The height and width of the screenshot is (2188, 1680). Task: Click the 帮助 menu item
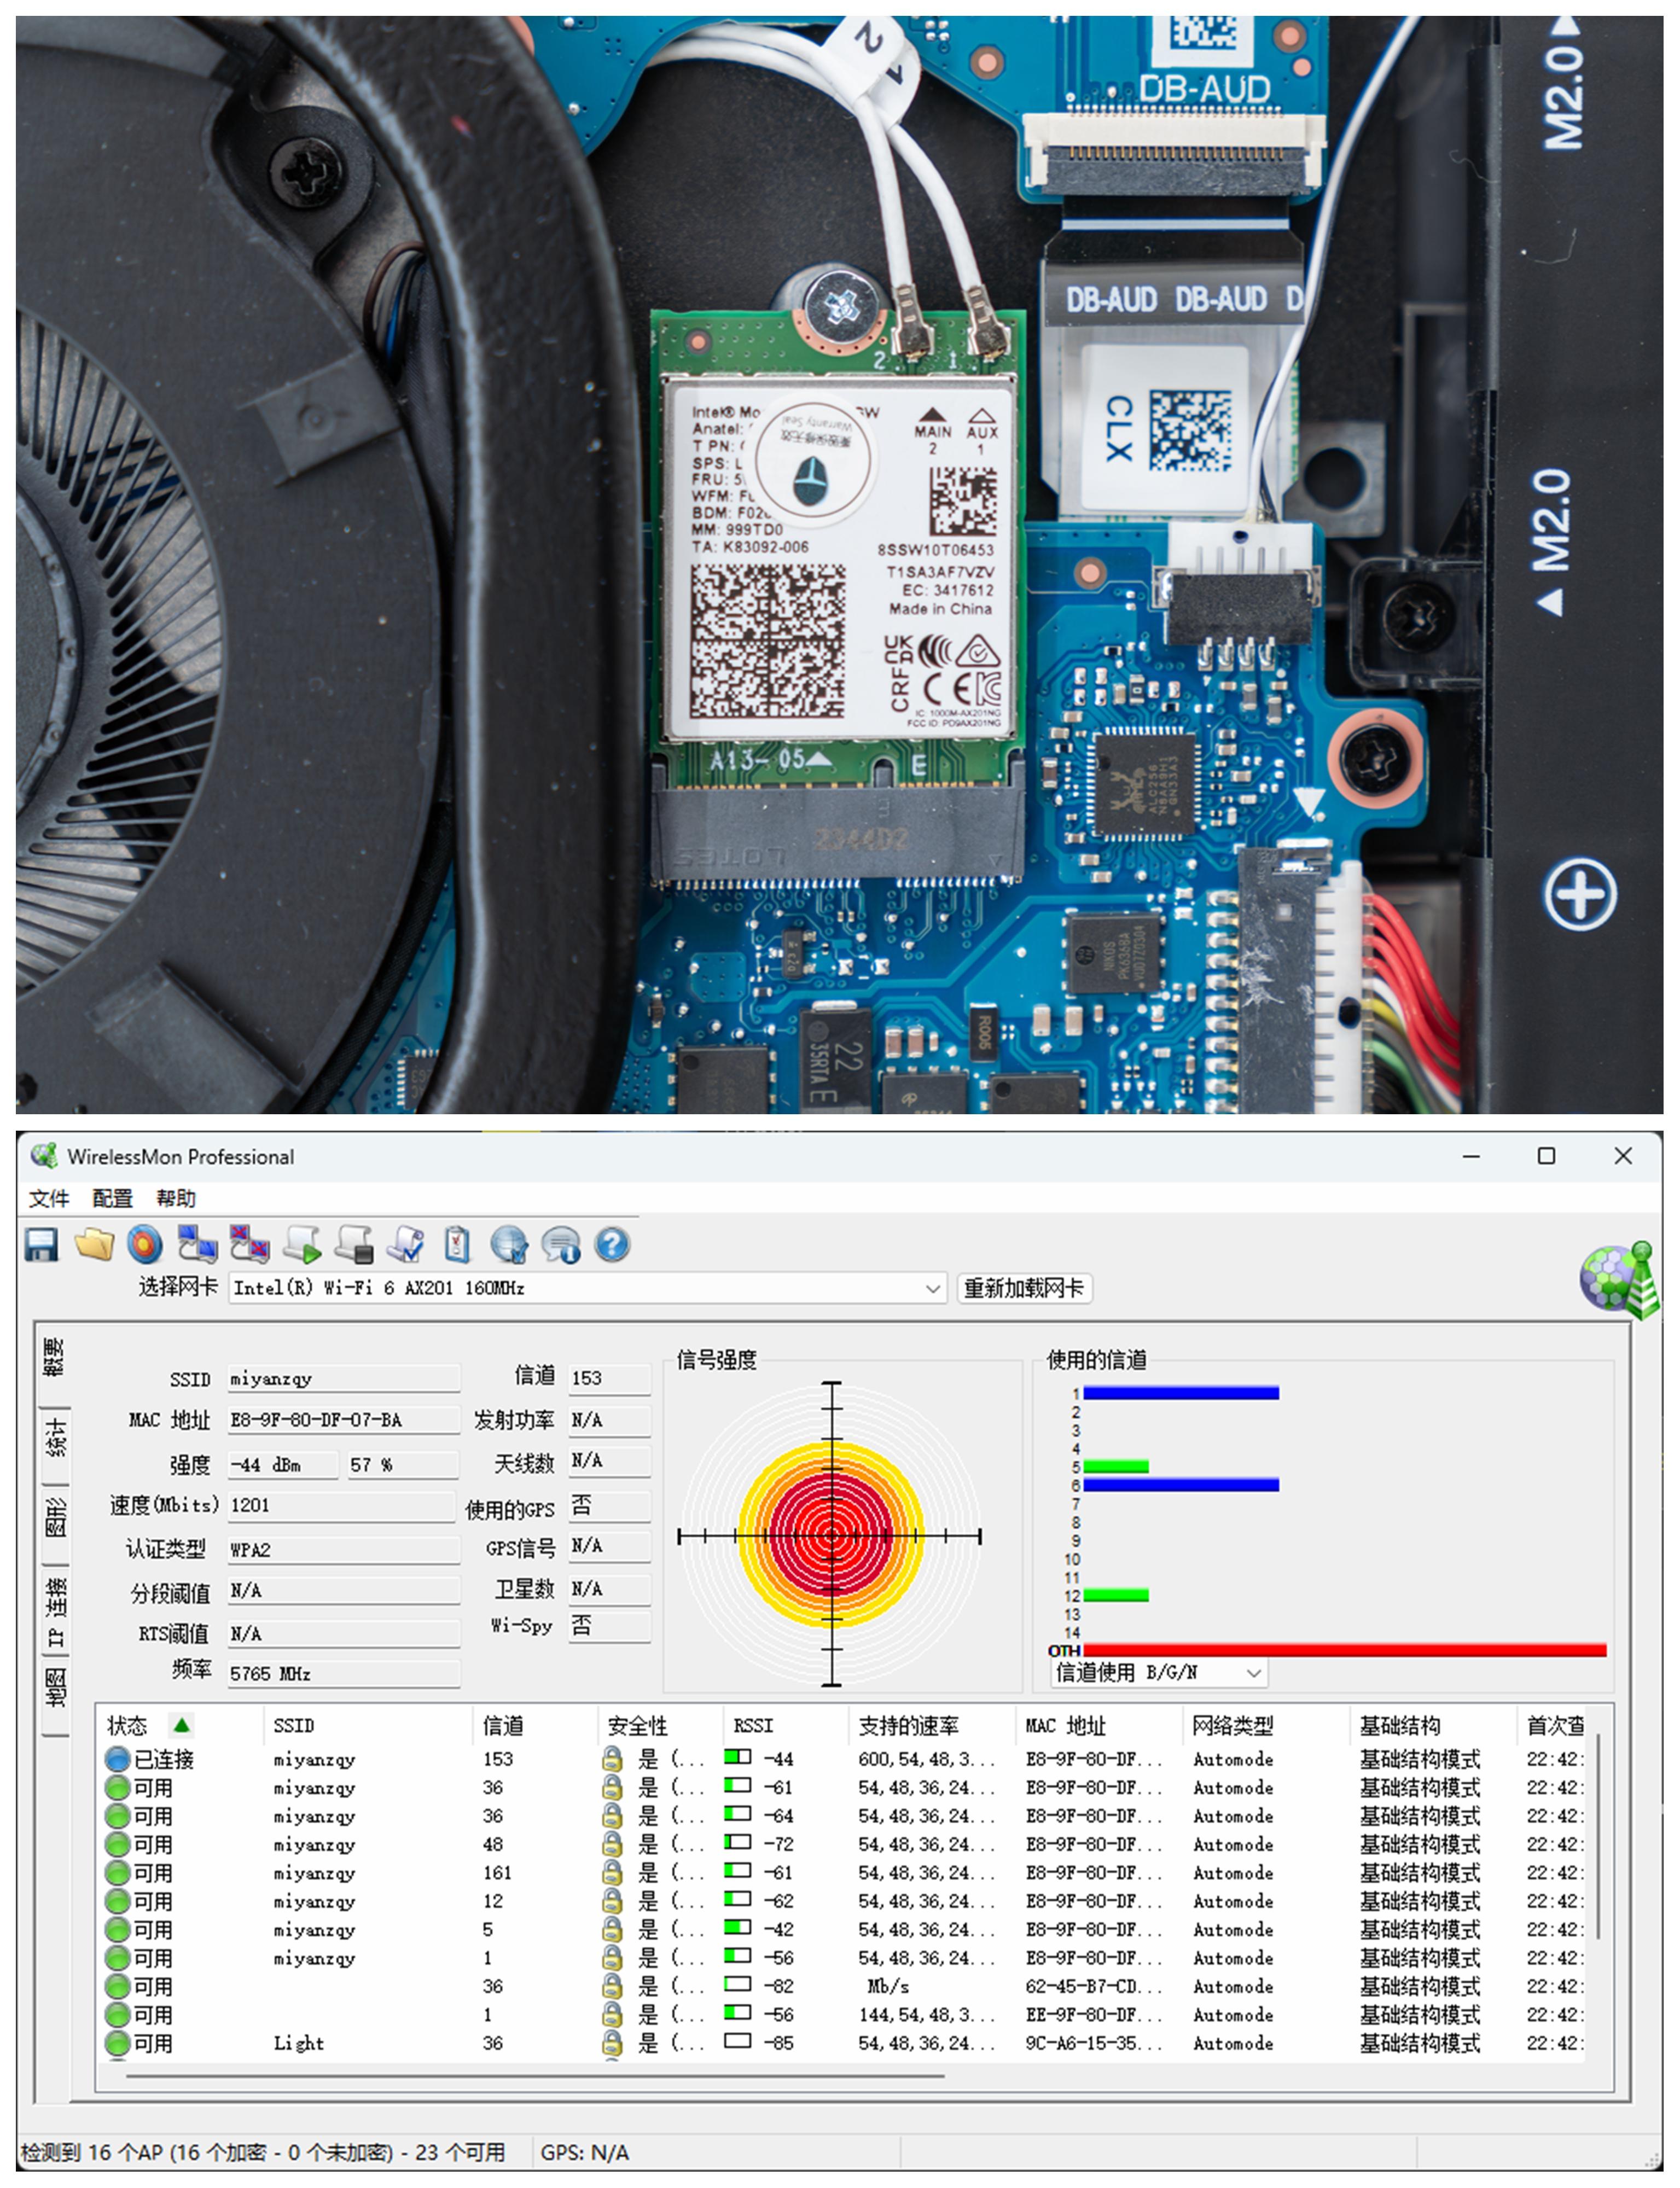point(176,1198)
